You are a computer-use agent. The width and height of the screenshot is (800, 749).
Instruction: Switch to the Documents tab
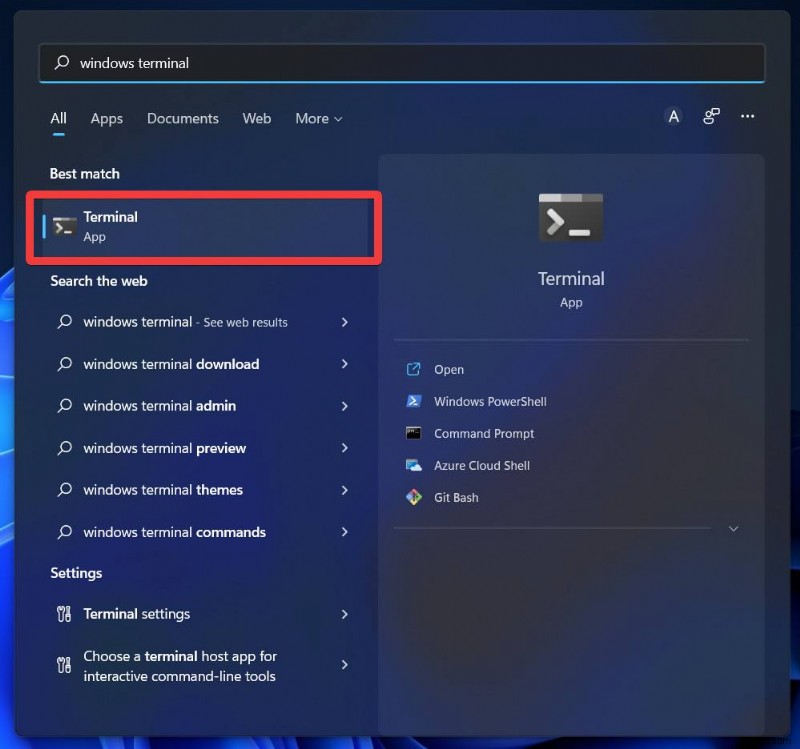[182, 118]
